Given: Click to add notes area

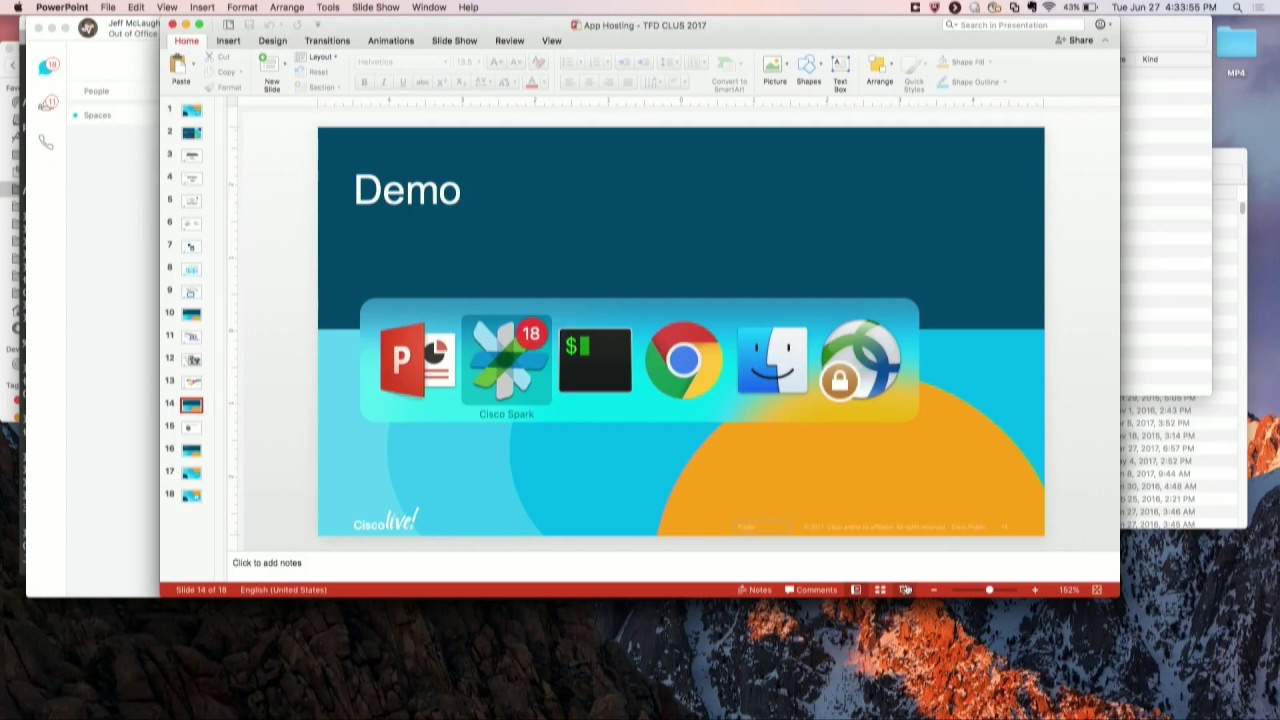Looking at the screenshot, I should pos(267,563).
